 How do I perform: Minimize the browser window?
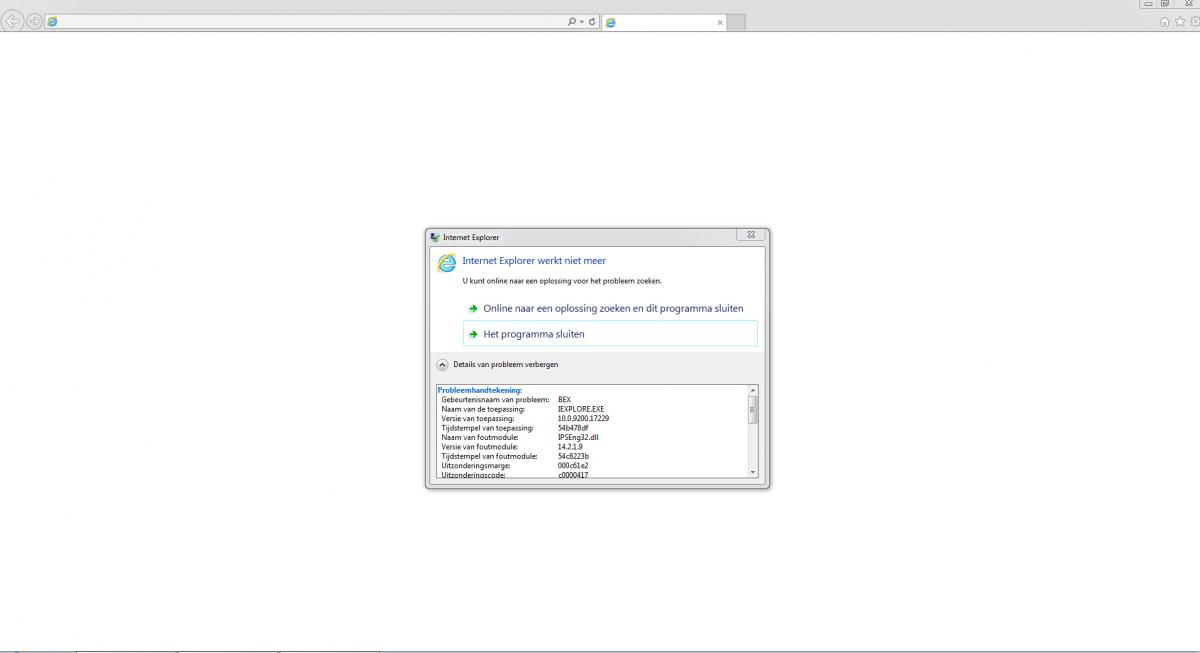[1149, 4]
